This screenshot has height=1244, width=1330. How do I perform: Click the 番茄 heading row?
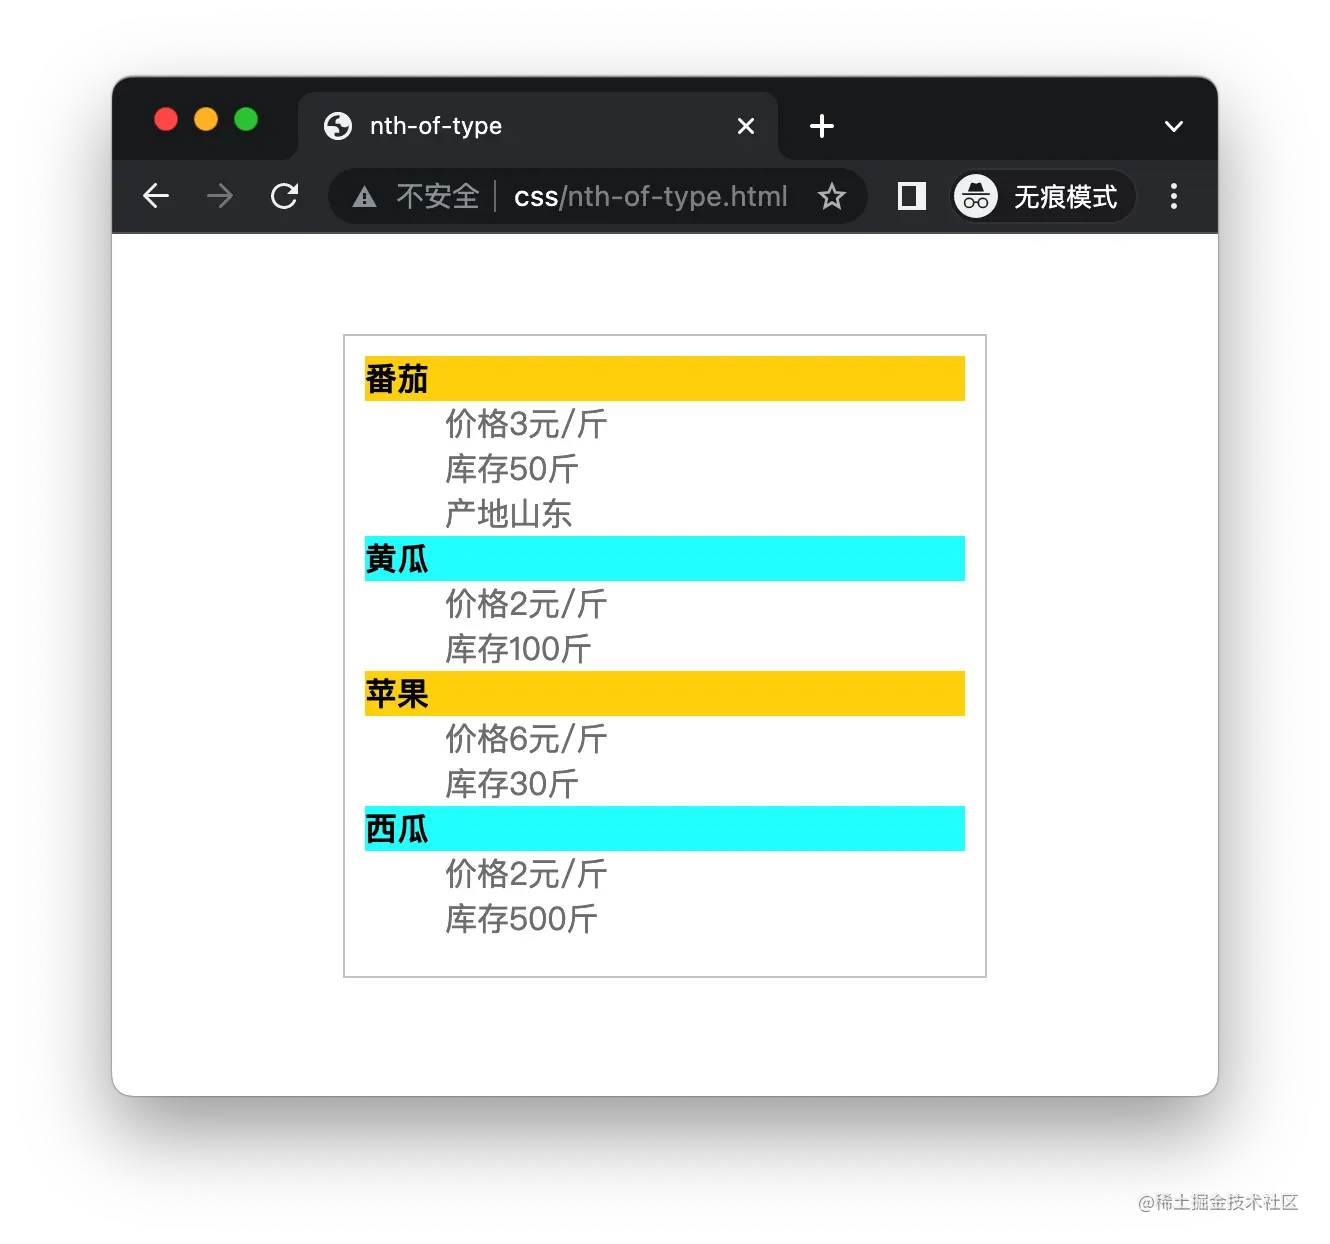click(665, 379)
